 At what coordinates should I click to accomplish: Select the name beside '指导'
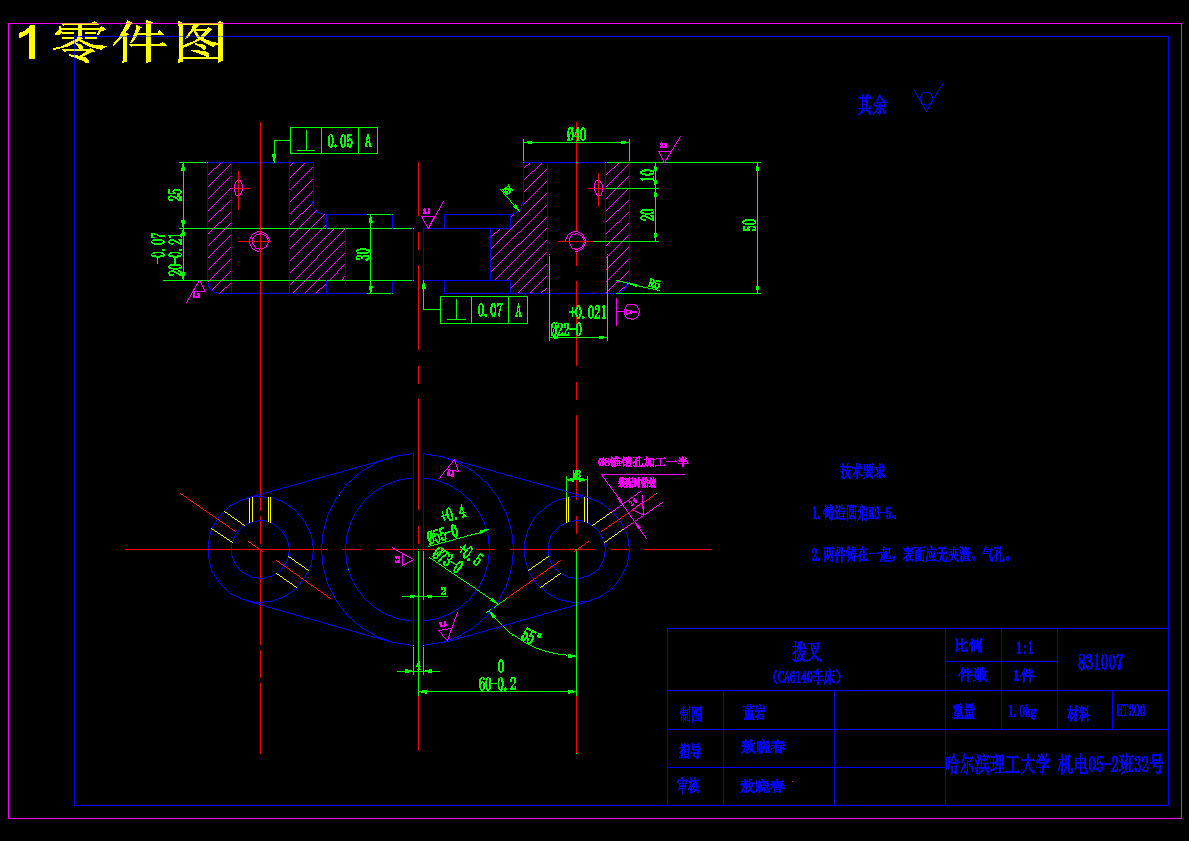tap(764, 747)
